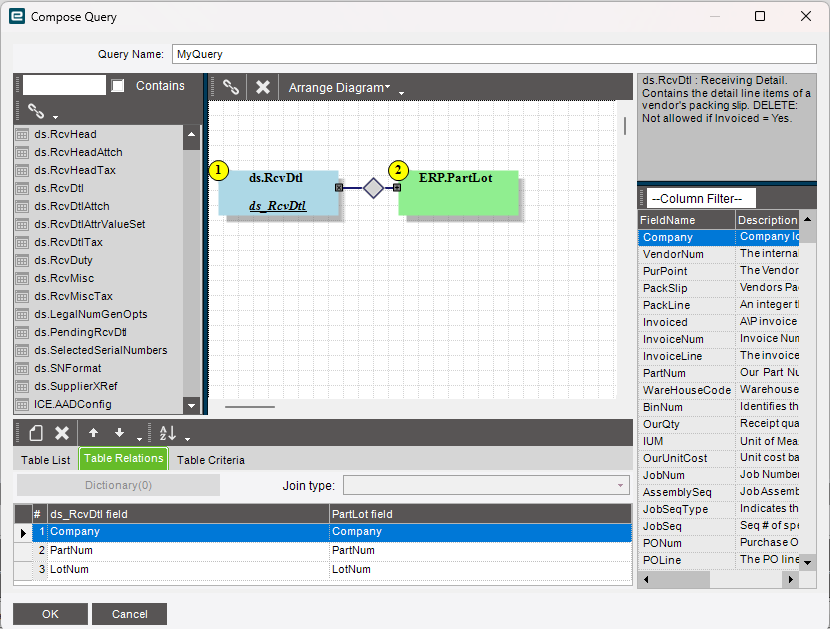This screenshot has width=830, height=629.
Task: Click the table icon beside ds.RcvDtlTax
Action: coord(22,242)
